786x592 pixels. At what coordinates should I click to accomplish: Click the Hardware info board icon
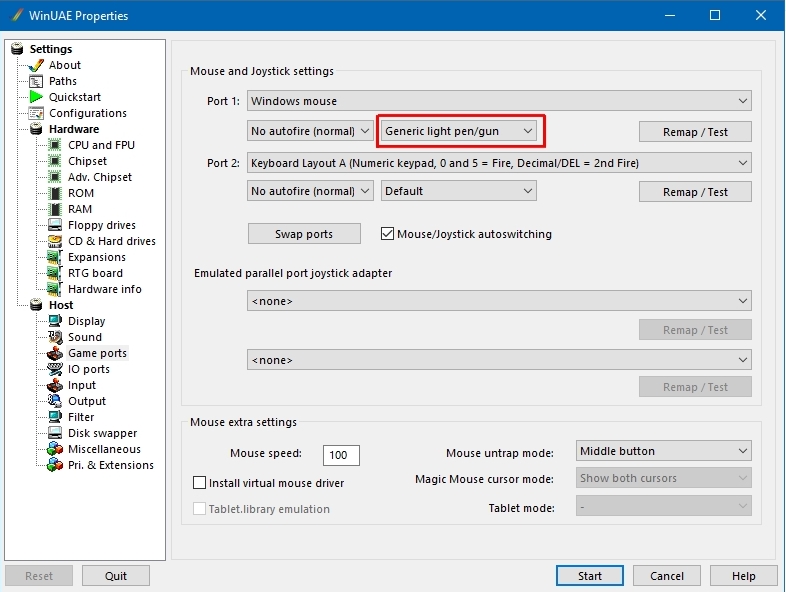click(55, 289)
